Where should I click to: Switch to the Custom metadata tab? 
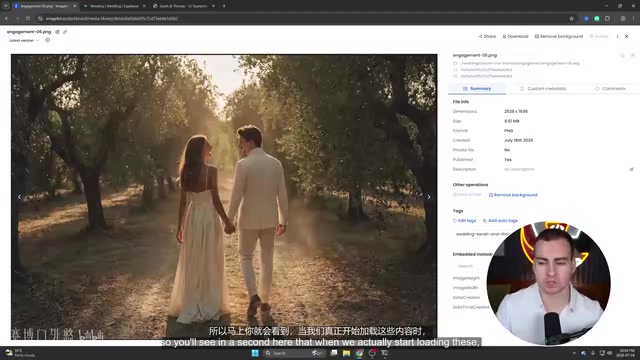(543, 89)
